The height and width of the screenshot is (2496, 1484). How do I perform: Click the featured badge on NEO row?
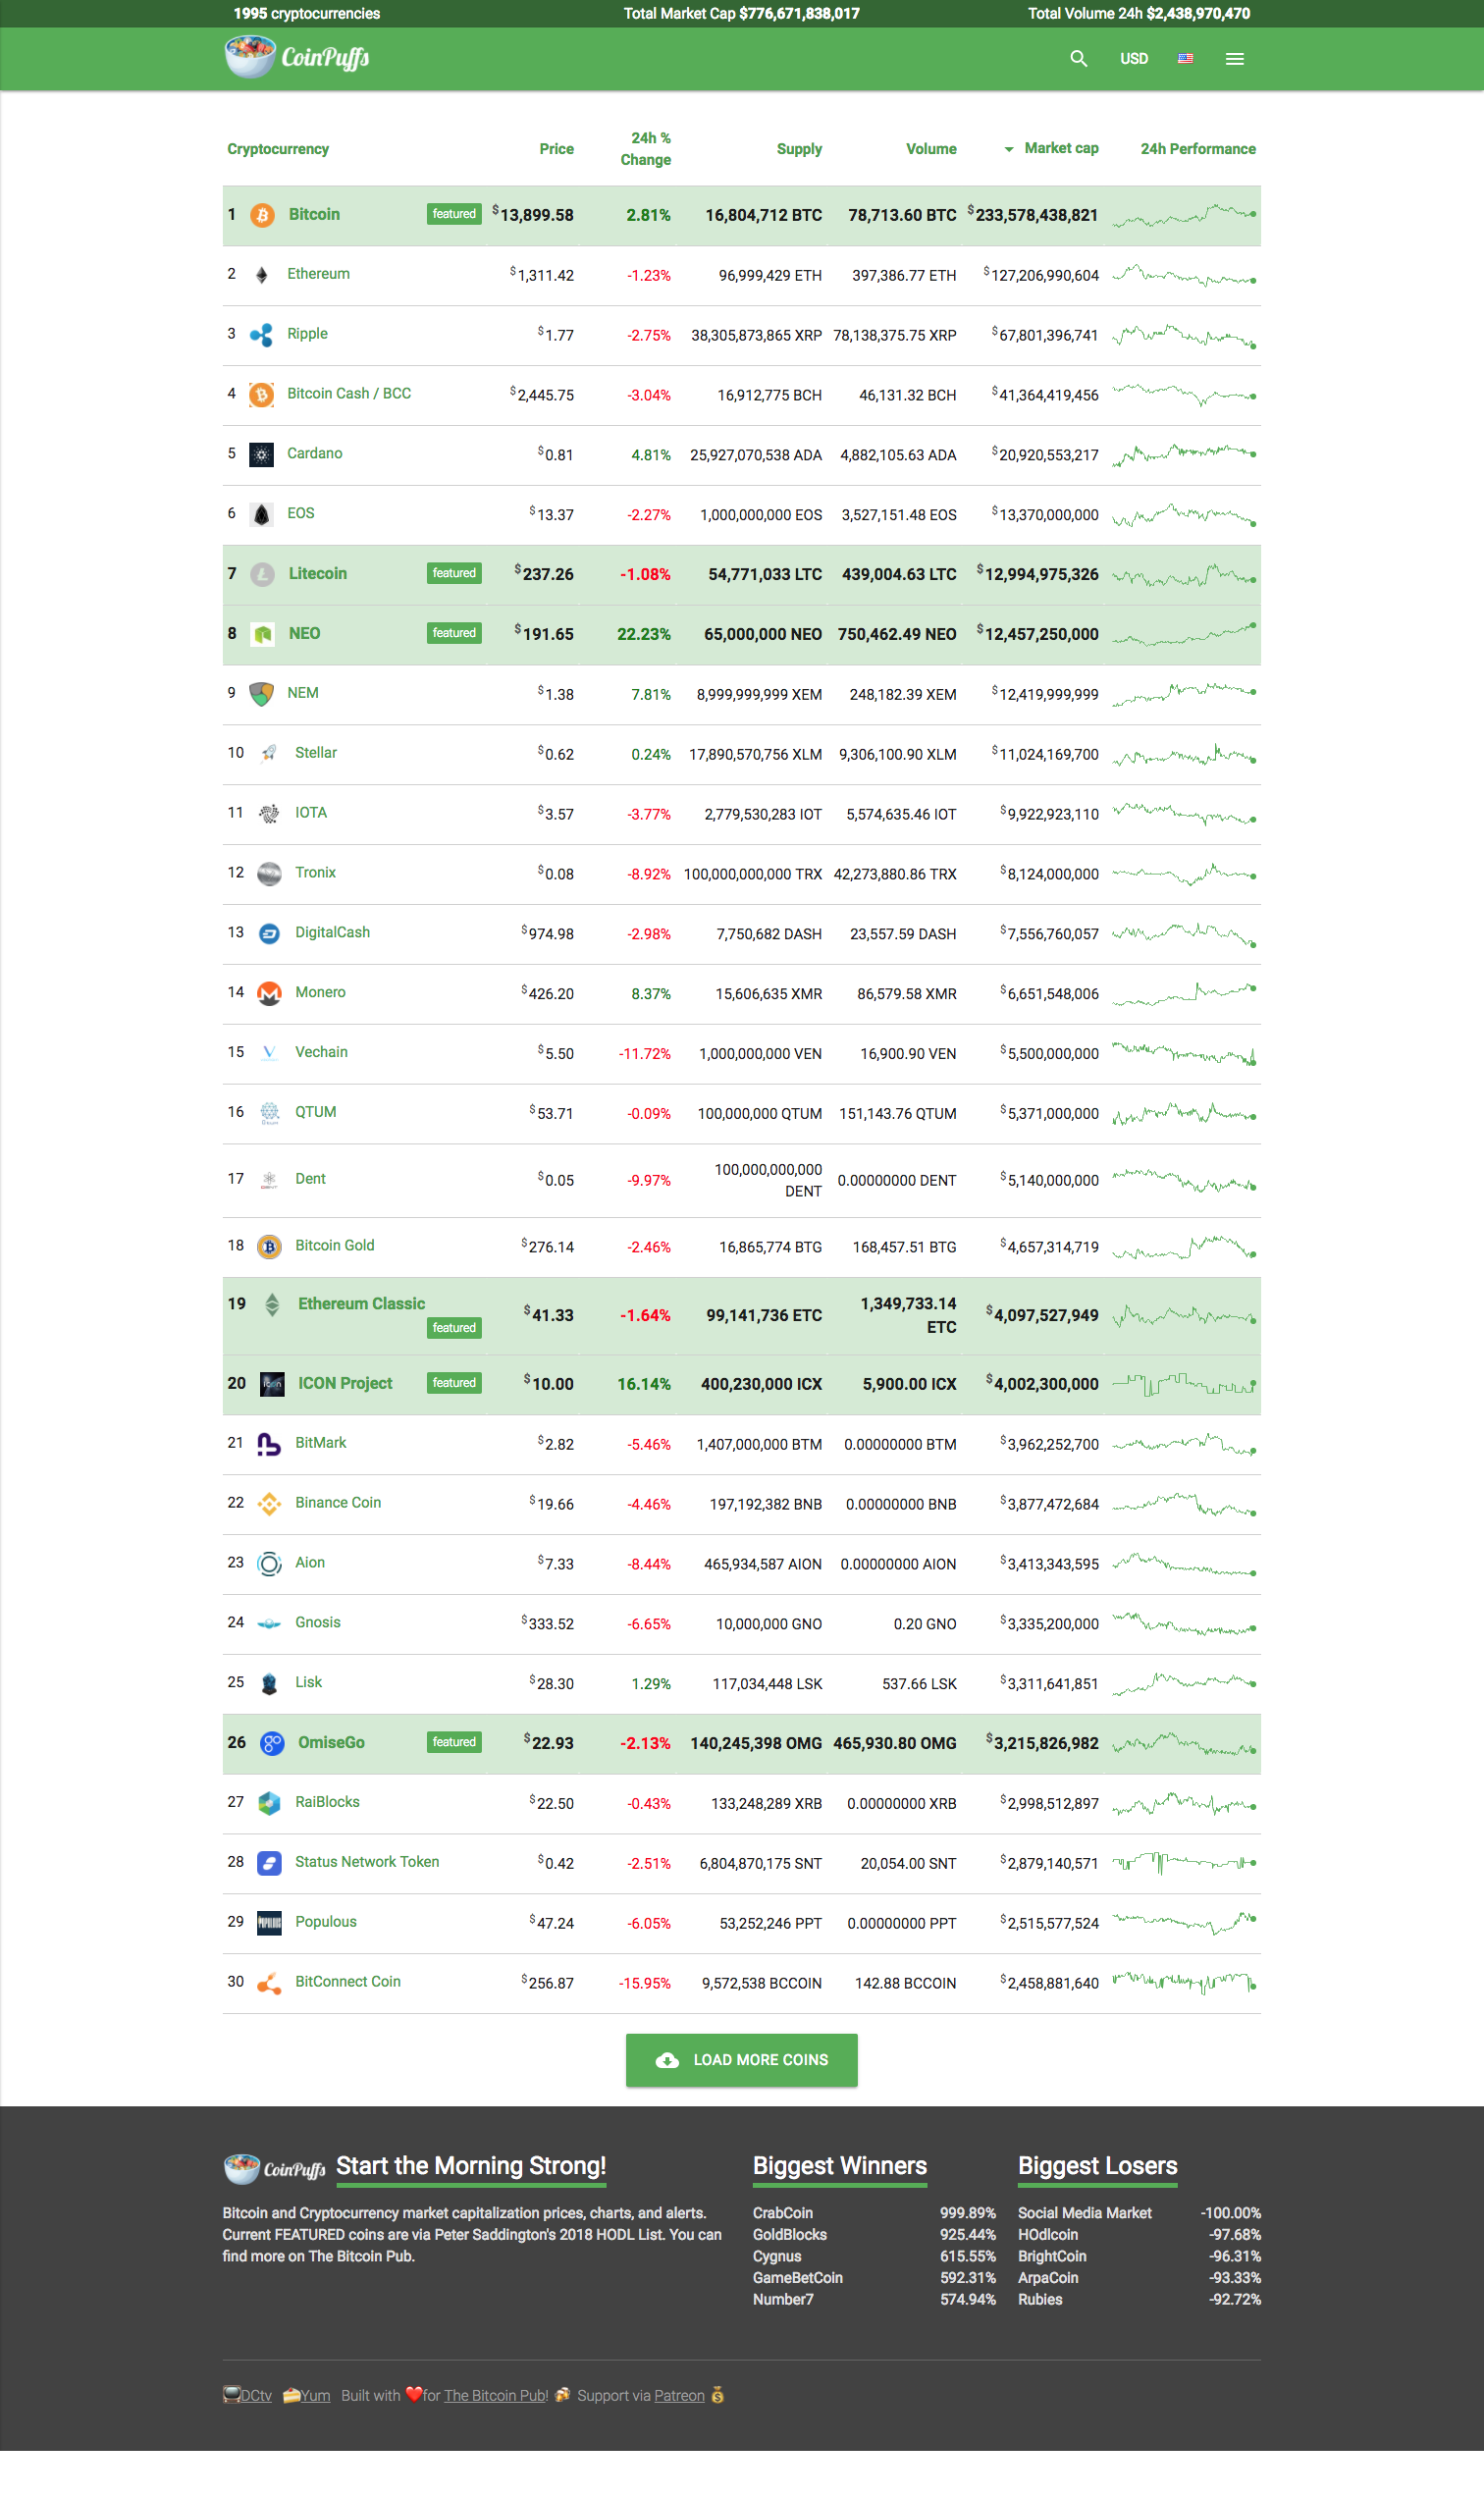tap(454, 633)
